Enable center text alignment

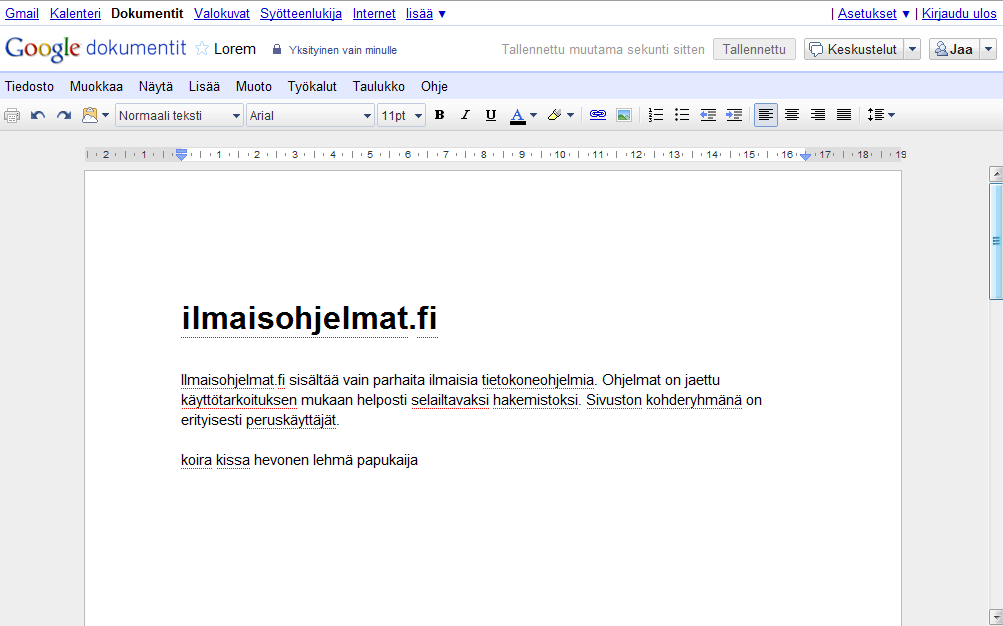click(792, 115)
